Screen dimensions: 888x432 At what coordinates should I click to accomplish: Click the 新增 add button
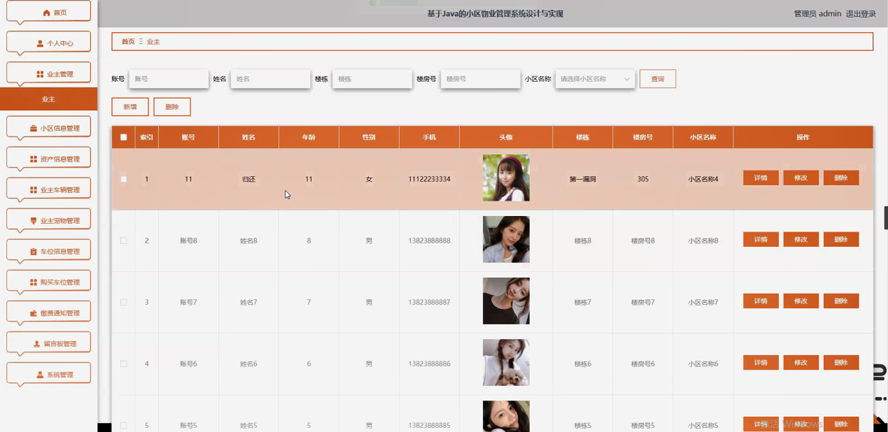point(130,106)
